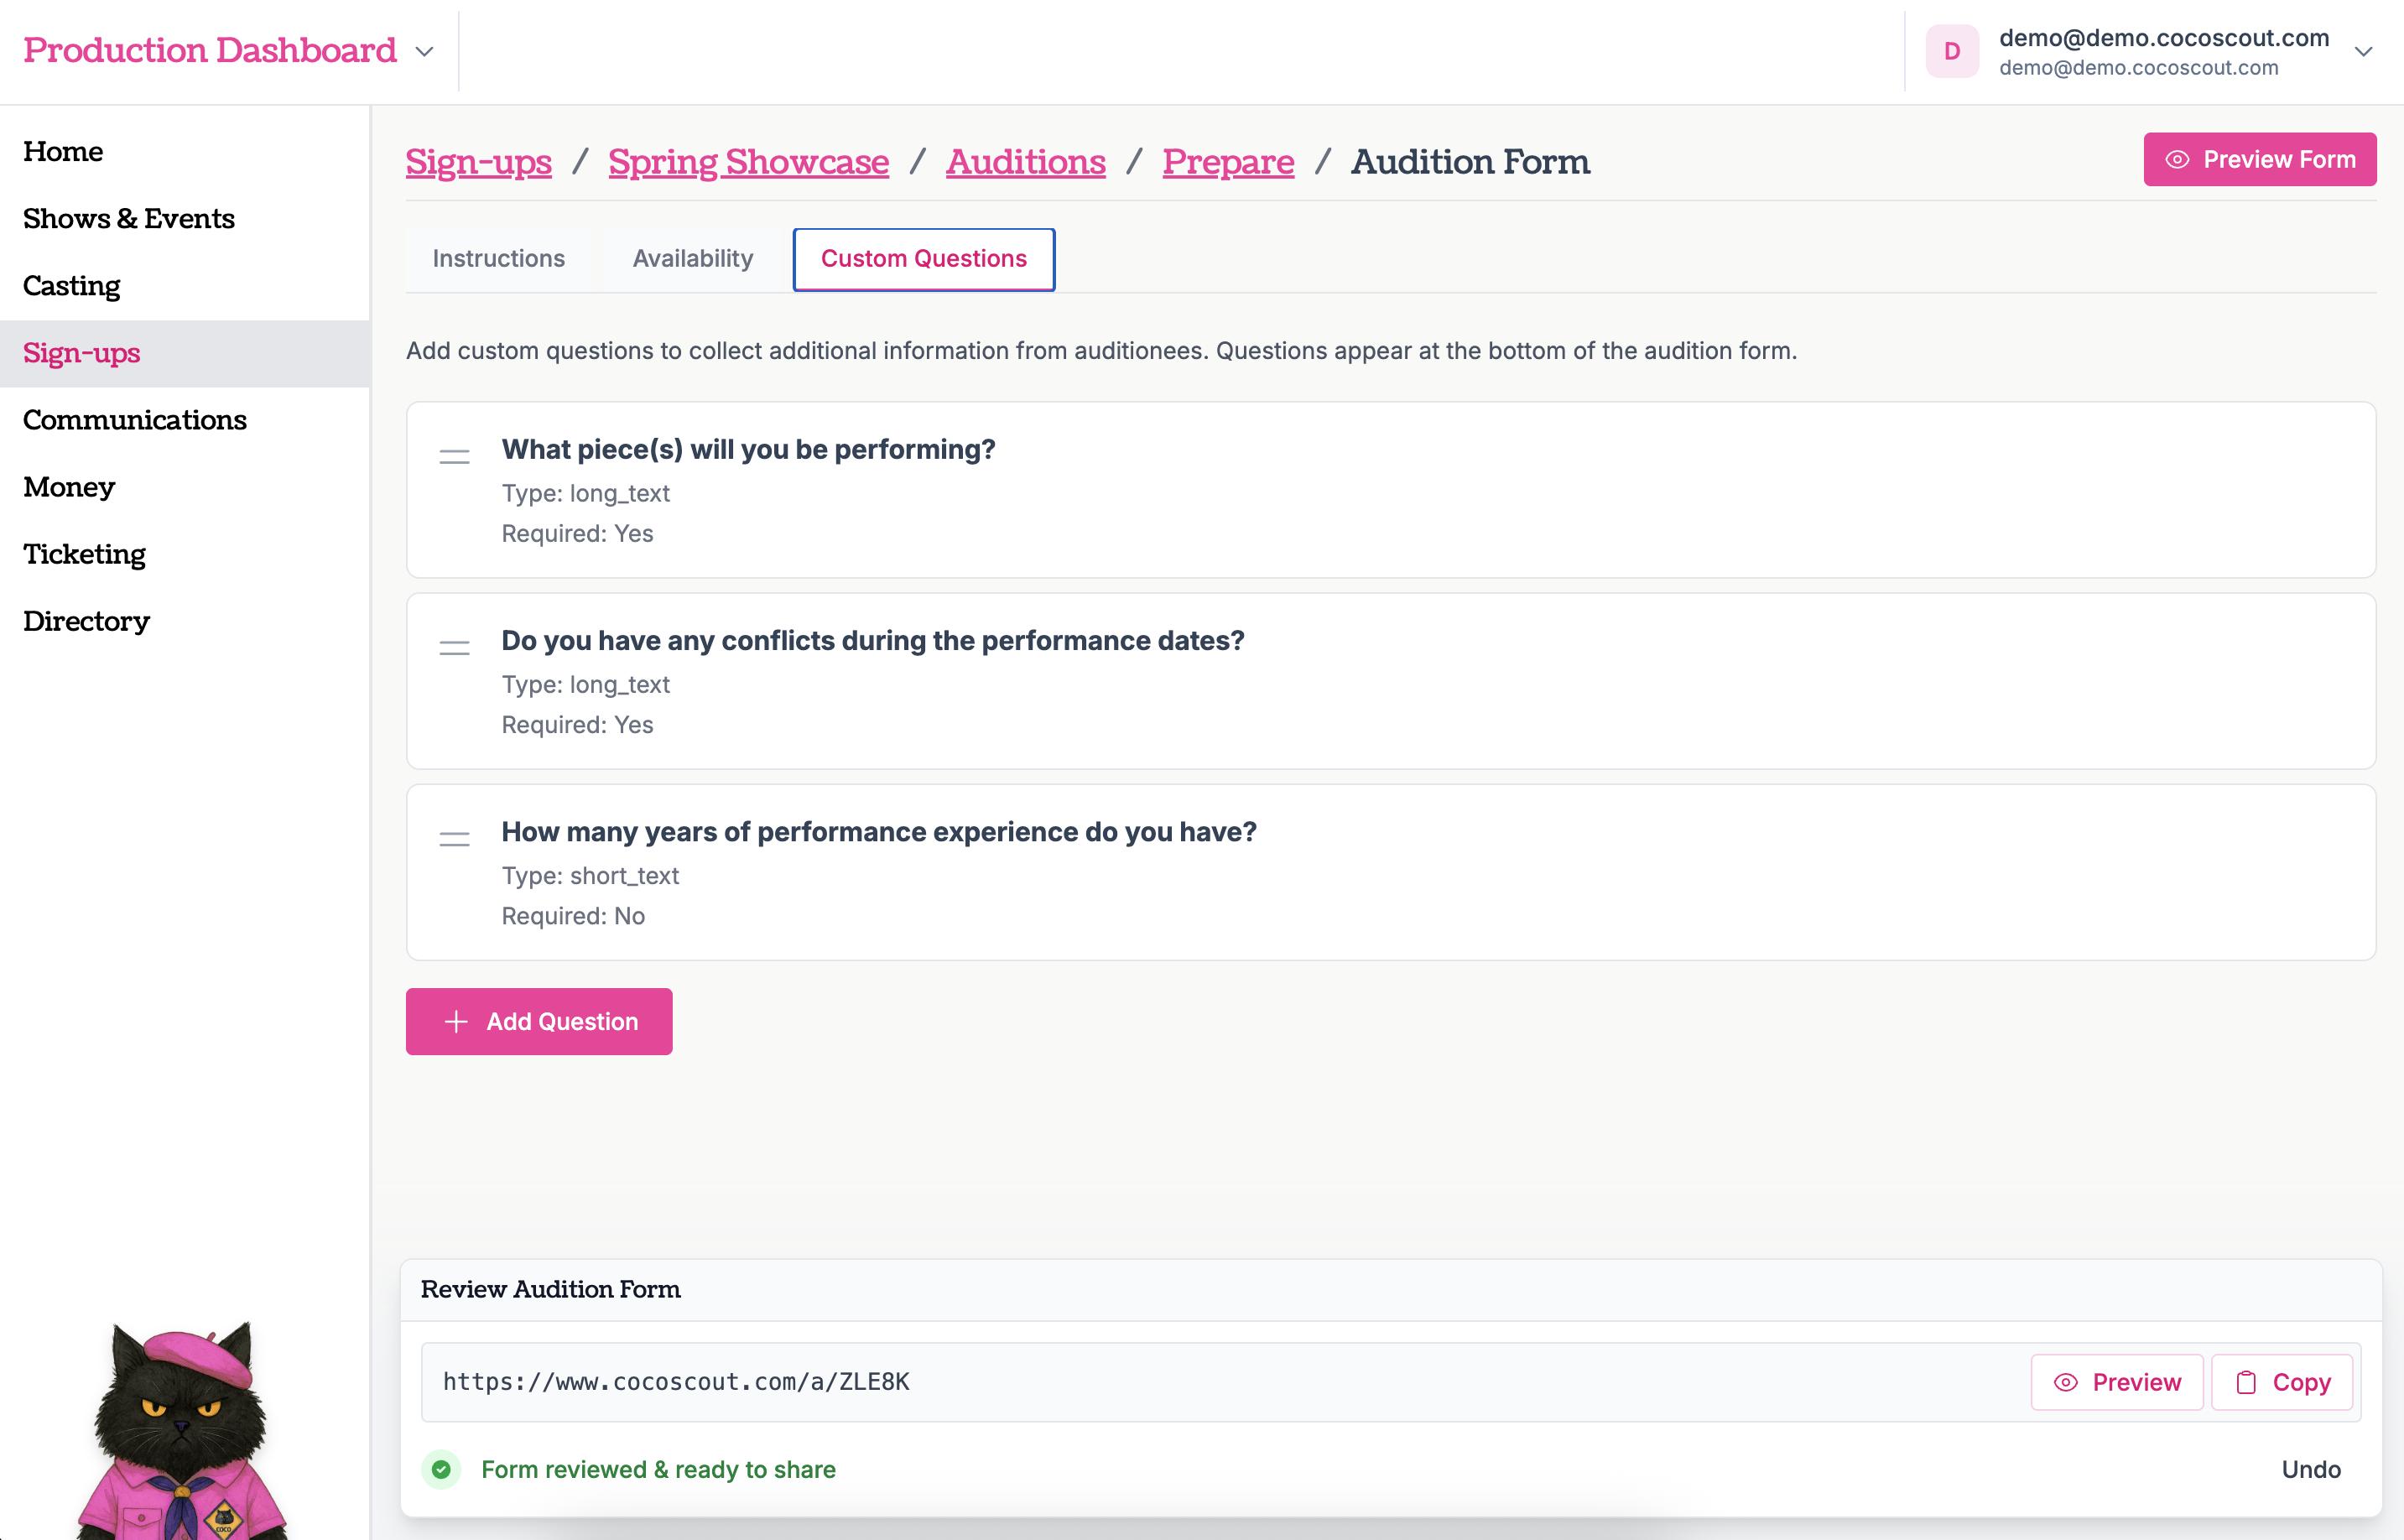Click the plus icon on Add Question button
This screenshot has height=1540, width=2404.
point(456,1021)
